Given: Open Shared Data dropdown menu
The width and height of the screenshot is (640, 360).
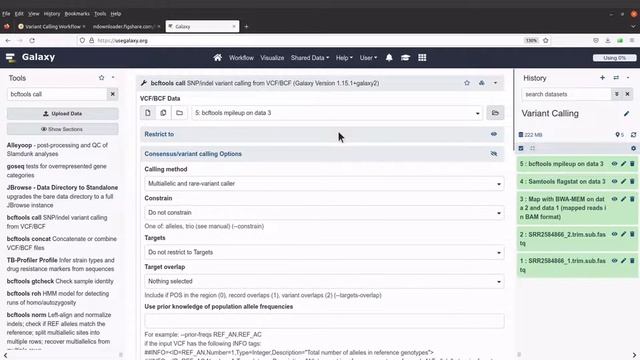Looking at the screenshot, I should pos(310,58).
